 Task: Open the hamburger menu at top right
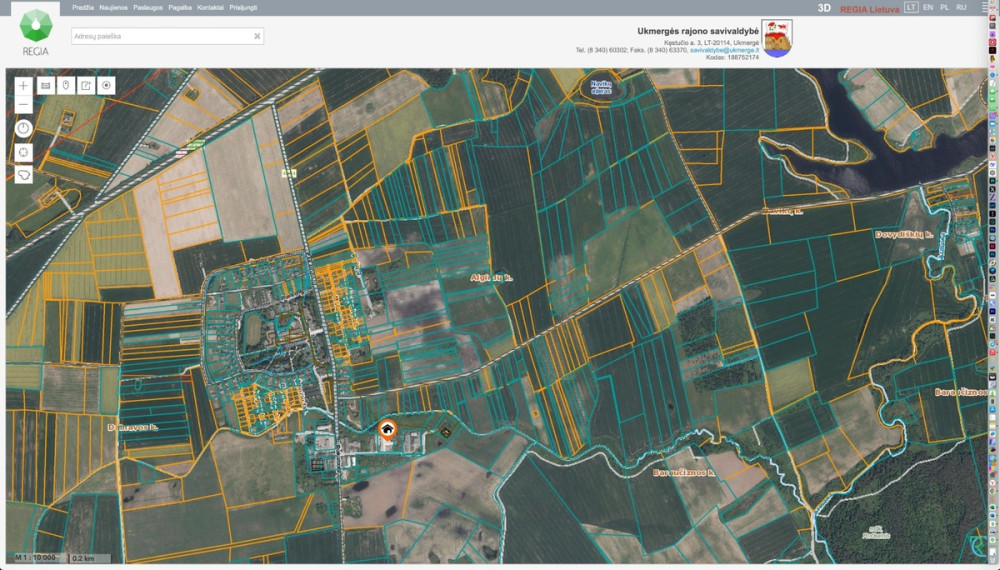(985, 8)
